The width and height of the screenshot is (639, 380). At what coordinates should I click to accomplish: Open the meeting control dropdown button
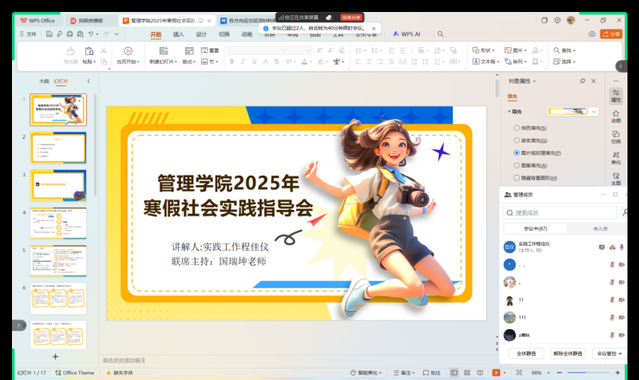pos(609,353)
